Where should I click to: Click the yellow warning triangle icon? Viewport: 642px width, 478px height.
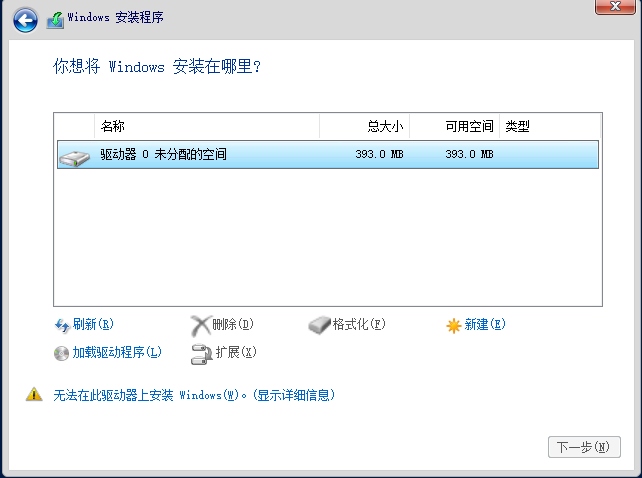pos(34,394)
